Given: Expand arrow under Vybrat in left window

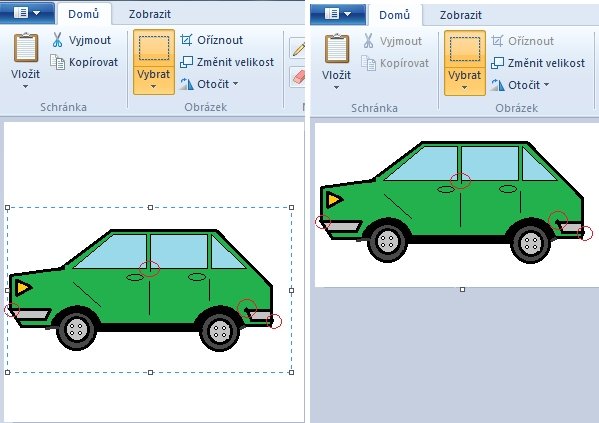Looking at the screenshot, I should (154, 87).
